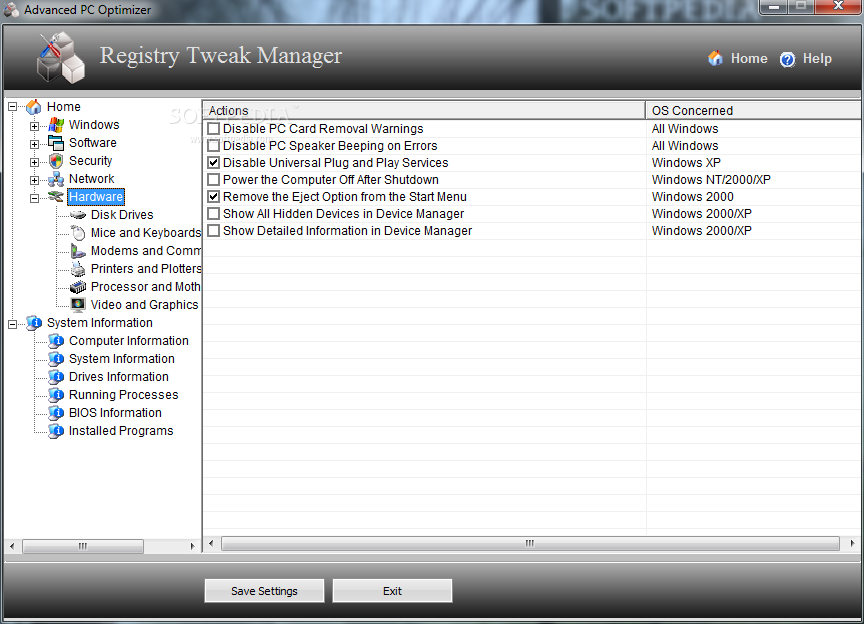Click actions list scroll left arrow
This screenshot has height=624, width=864.
[211, 544]
